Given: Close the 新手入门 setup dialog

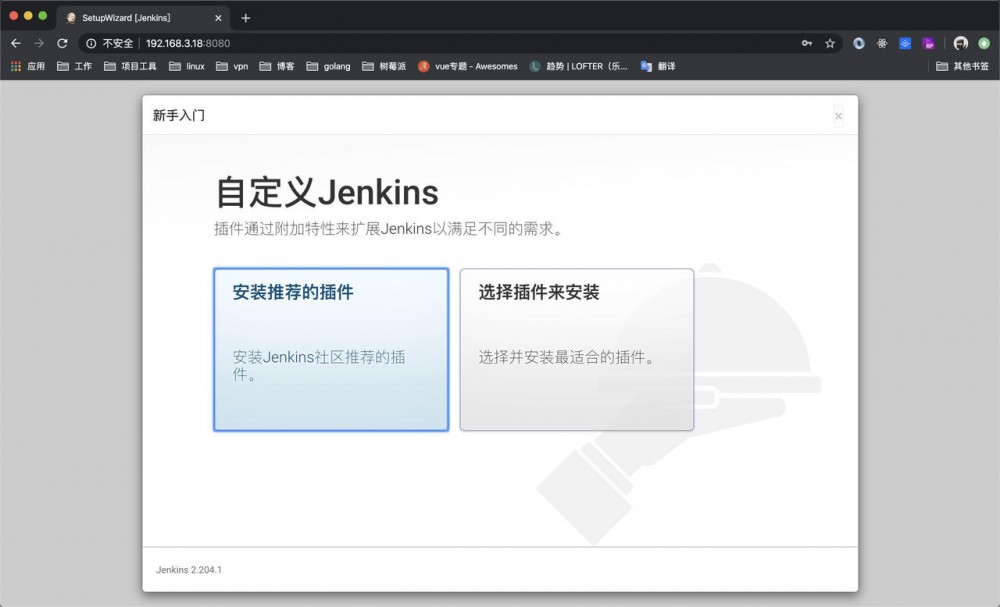Looking at the screenshot, I should pos(838,115).
